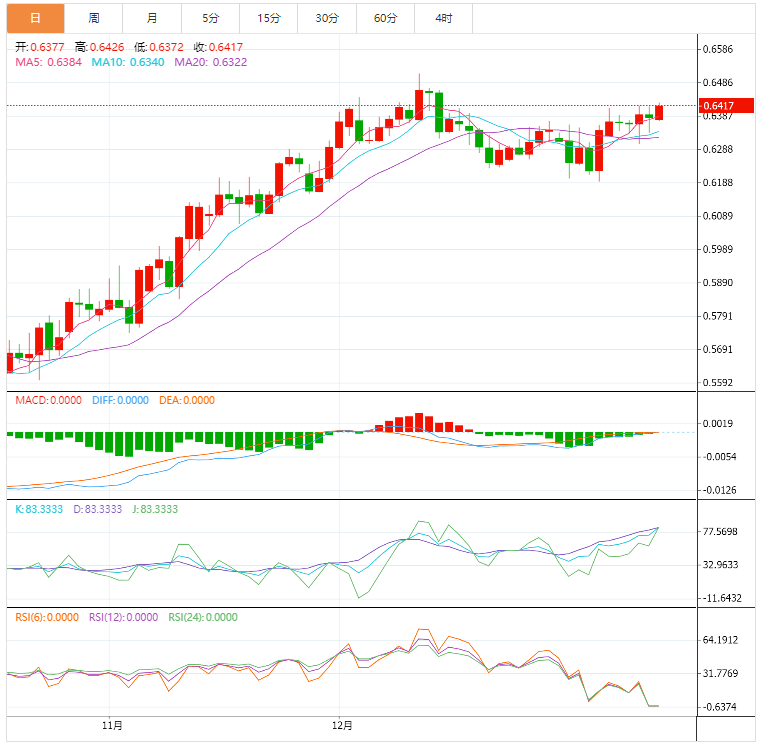Click the 12月 date axis label
Screen dimensions: 759x748
[343, 725]
